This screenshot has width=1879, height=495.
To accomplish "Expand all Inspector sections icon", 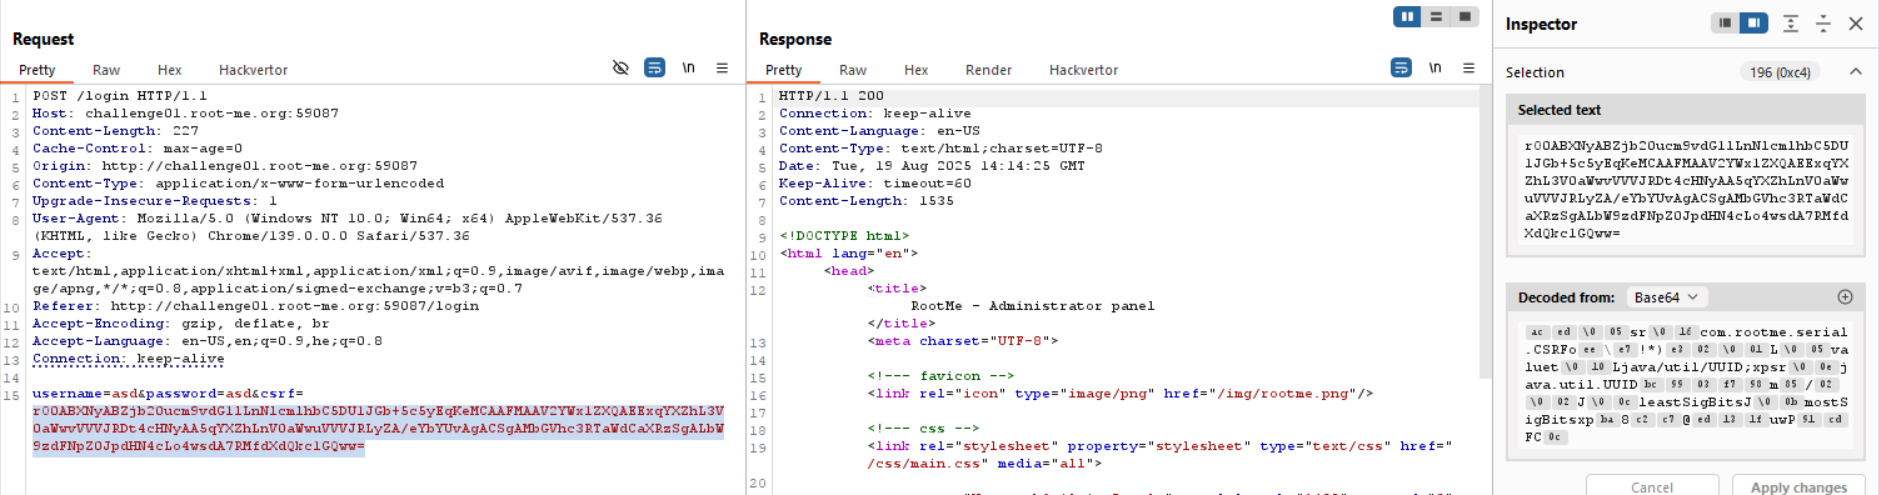I will (1791, 23).
